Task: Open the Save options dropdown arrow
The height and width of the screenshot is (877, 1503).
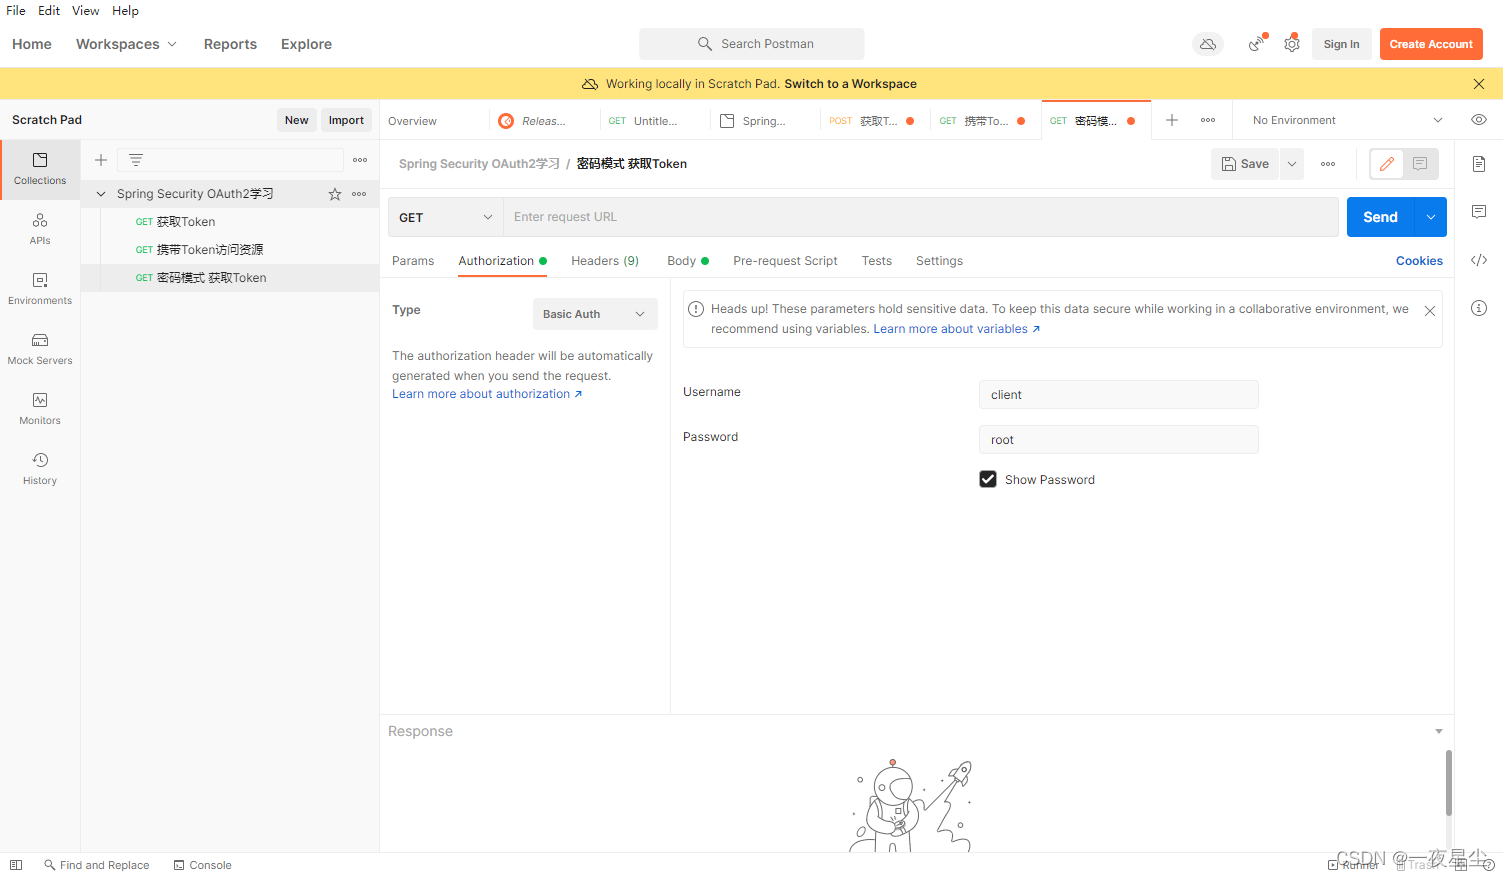Action: (x=1292, y=164)
